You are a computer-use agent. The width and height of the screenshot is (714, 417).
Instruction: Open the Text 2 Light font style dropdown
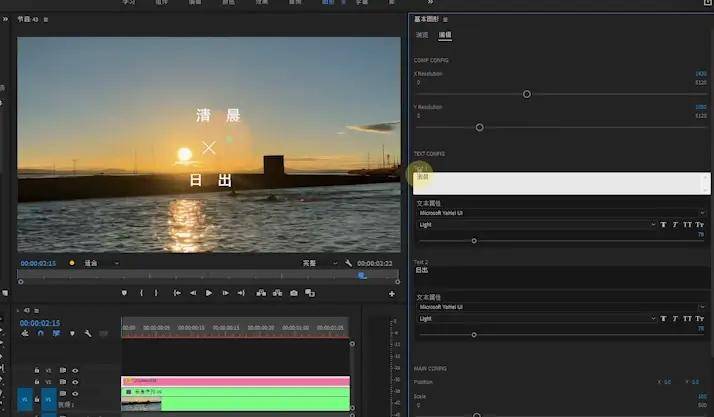(537, 319)
